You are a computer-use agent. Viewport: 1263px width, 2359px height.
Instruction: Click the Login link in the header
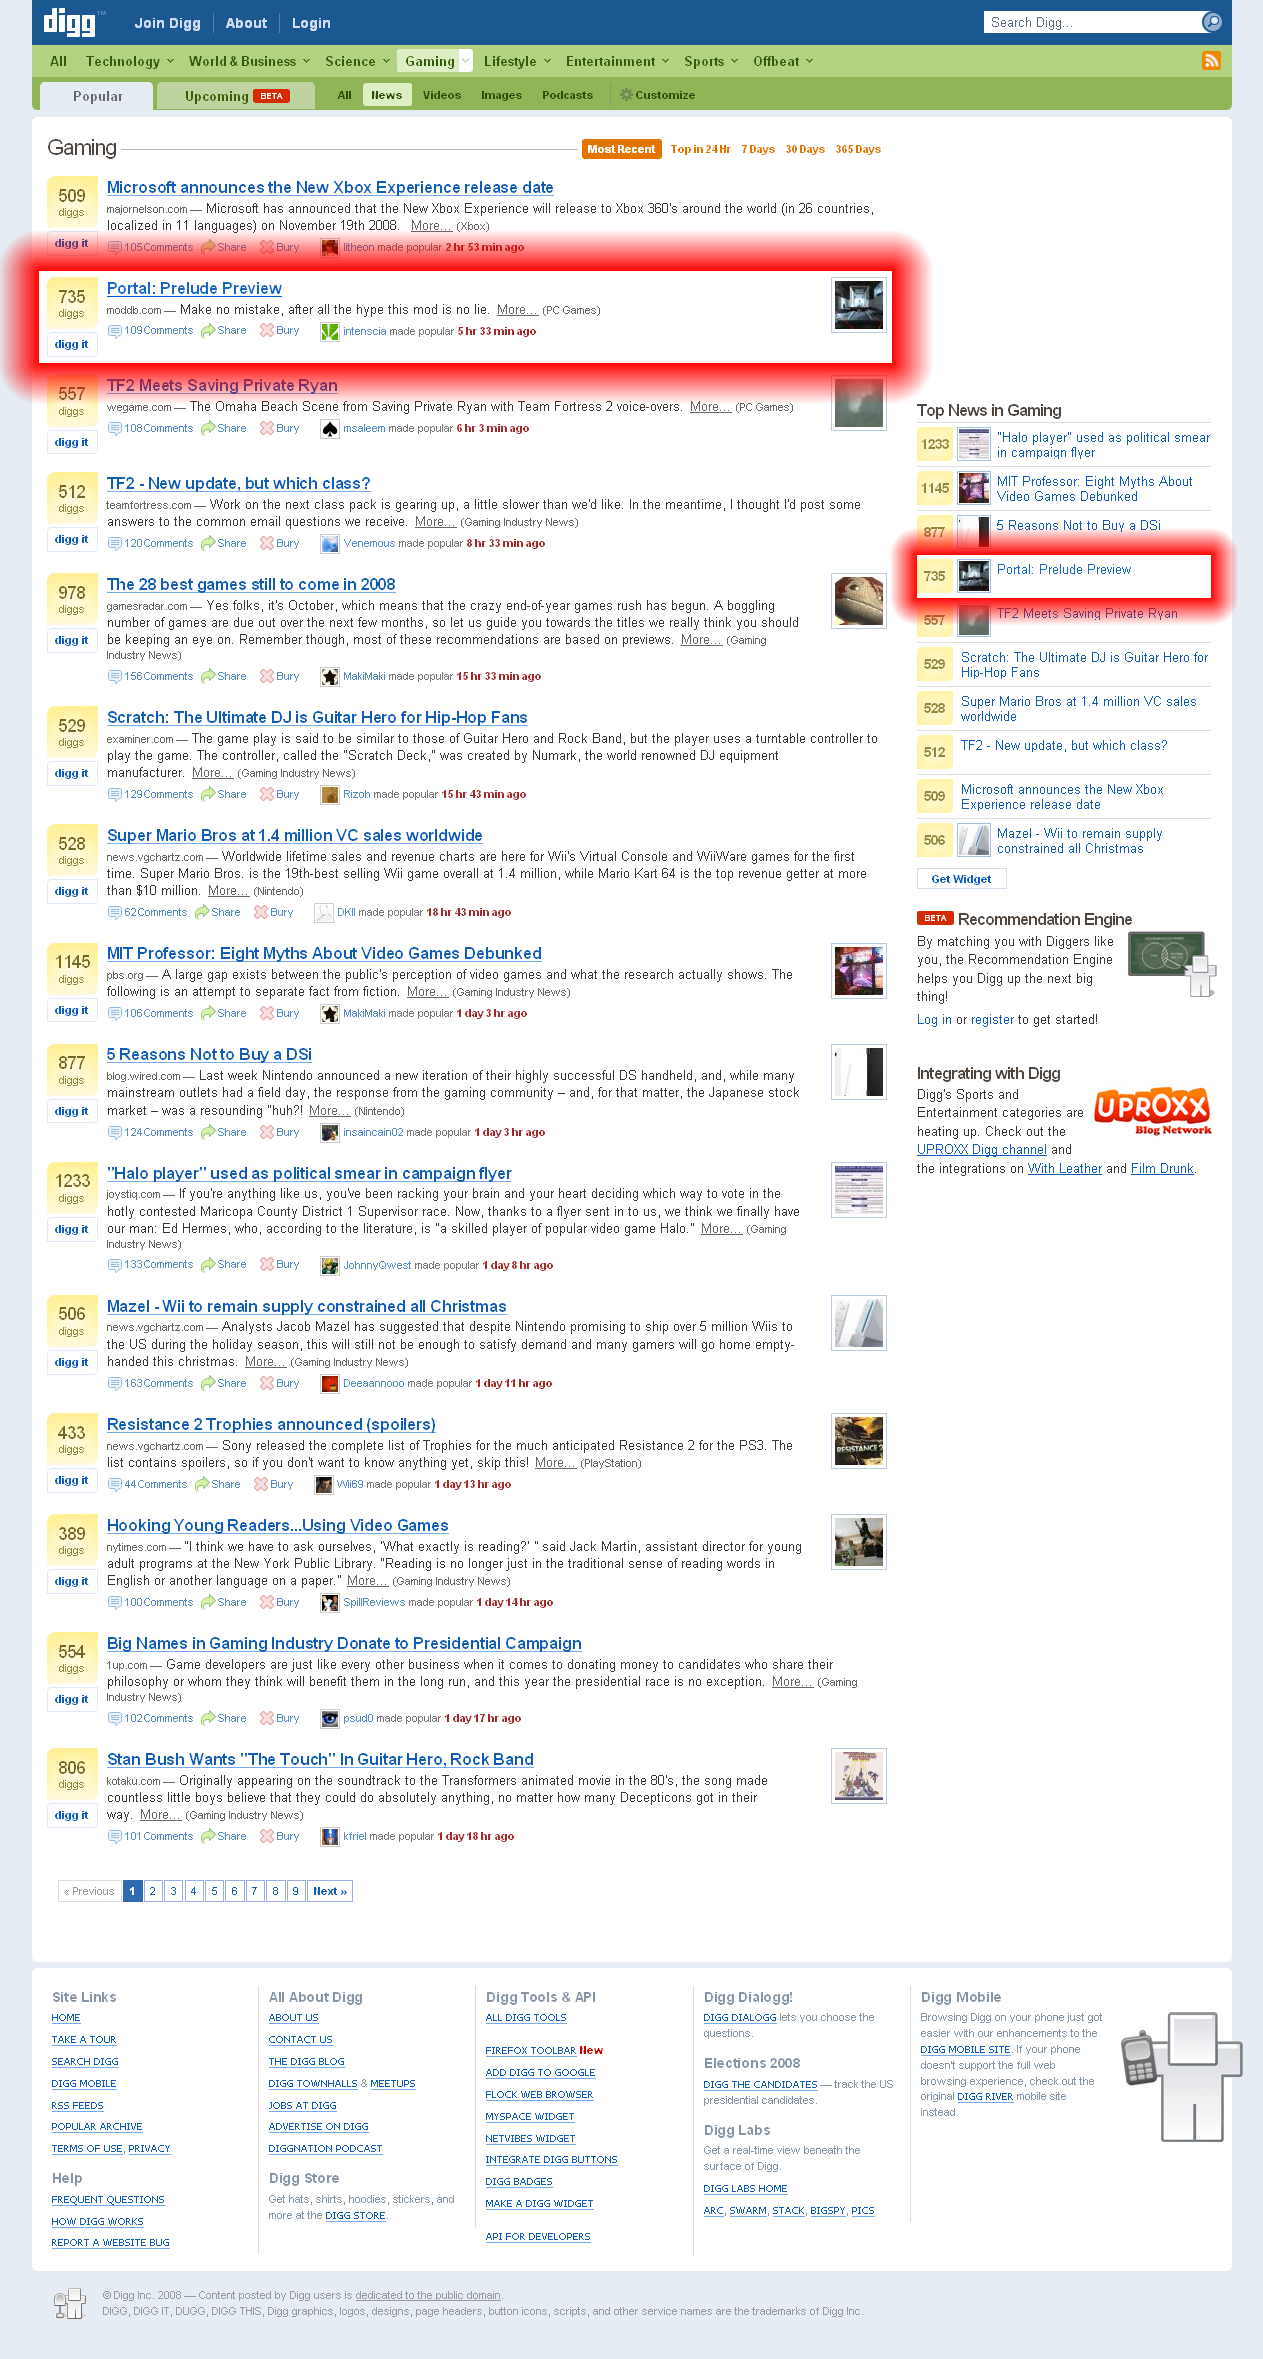click(x=311, y=23)
